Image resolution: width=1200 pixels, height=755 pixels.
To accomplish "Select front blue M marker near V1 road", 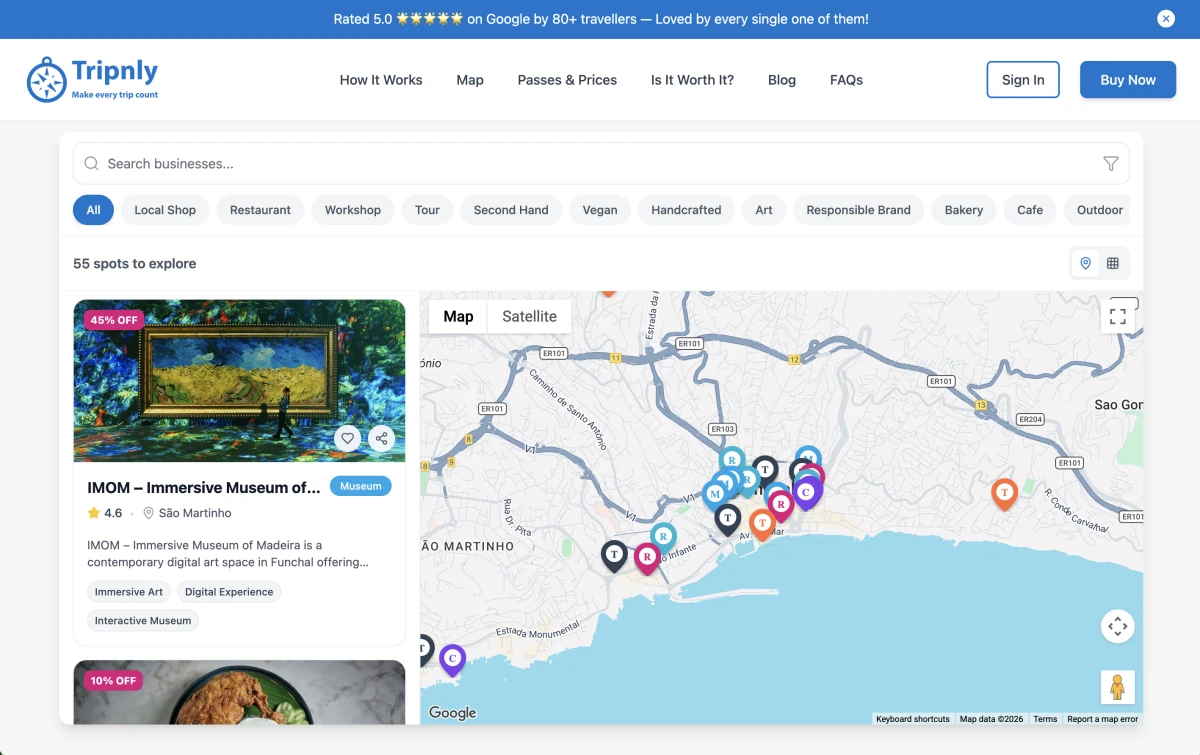I will click(x=715, y=495).
